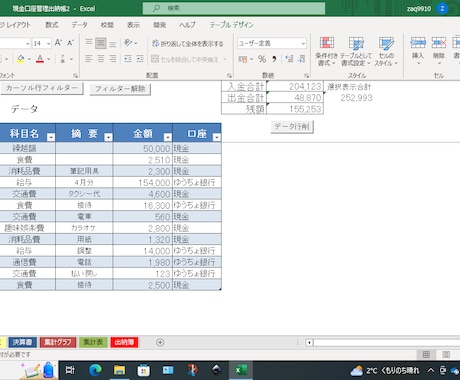Open the user account avatar
The image size is (460, 380).
[442, 8]
